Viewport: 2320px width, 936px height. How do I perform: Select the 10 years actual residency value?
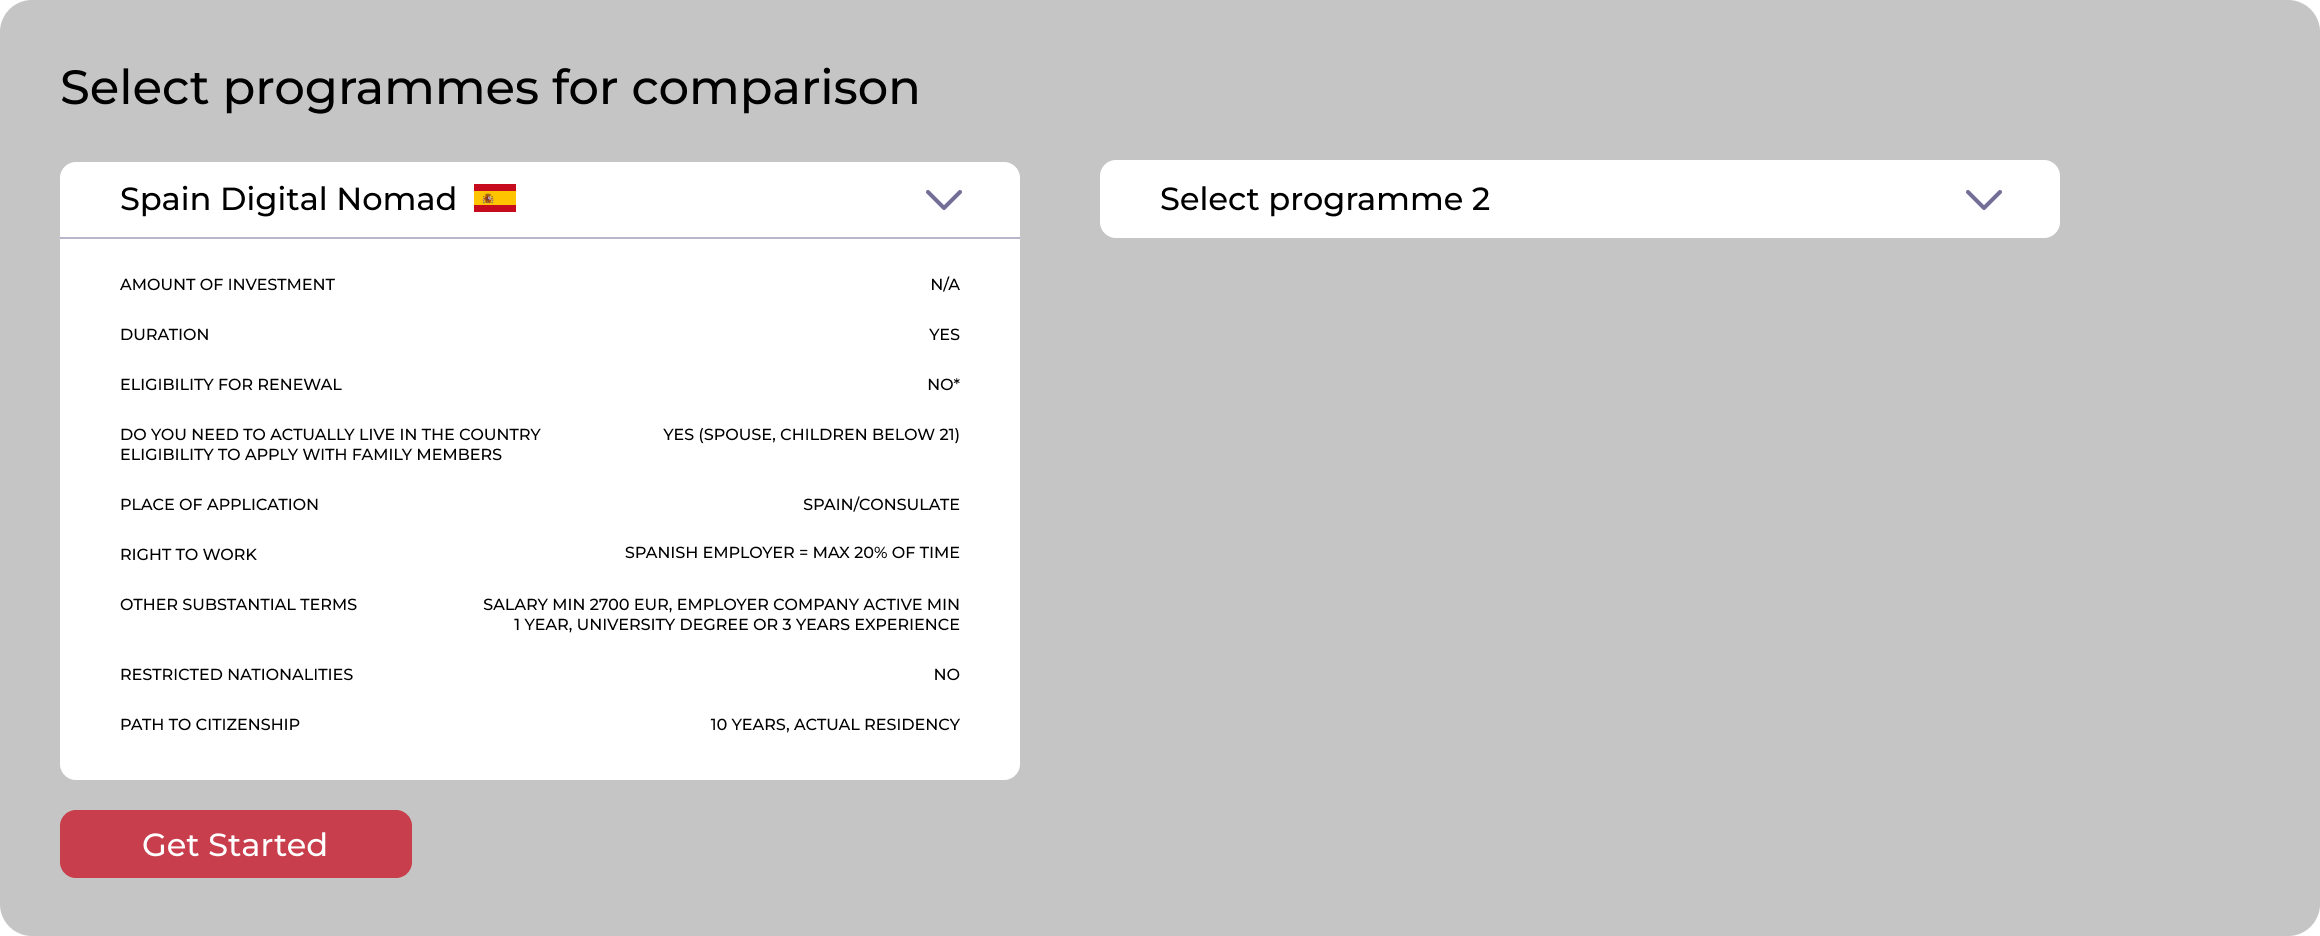coord(835,725)
